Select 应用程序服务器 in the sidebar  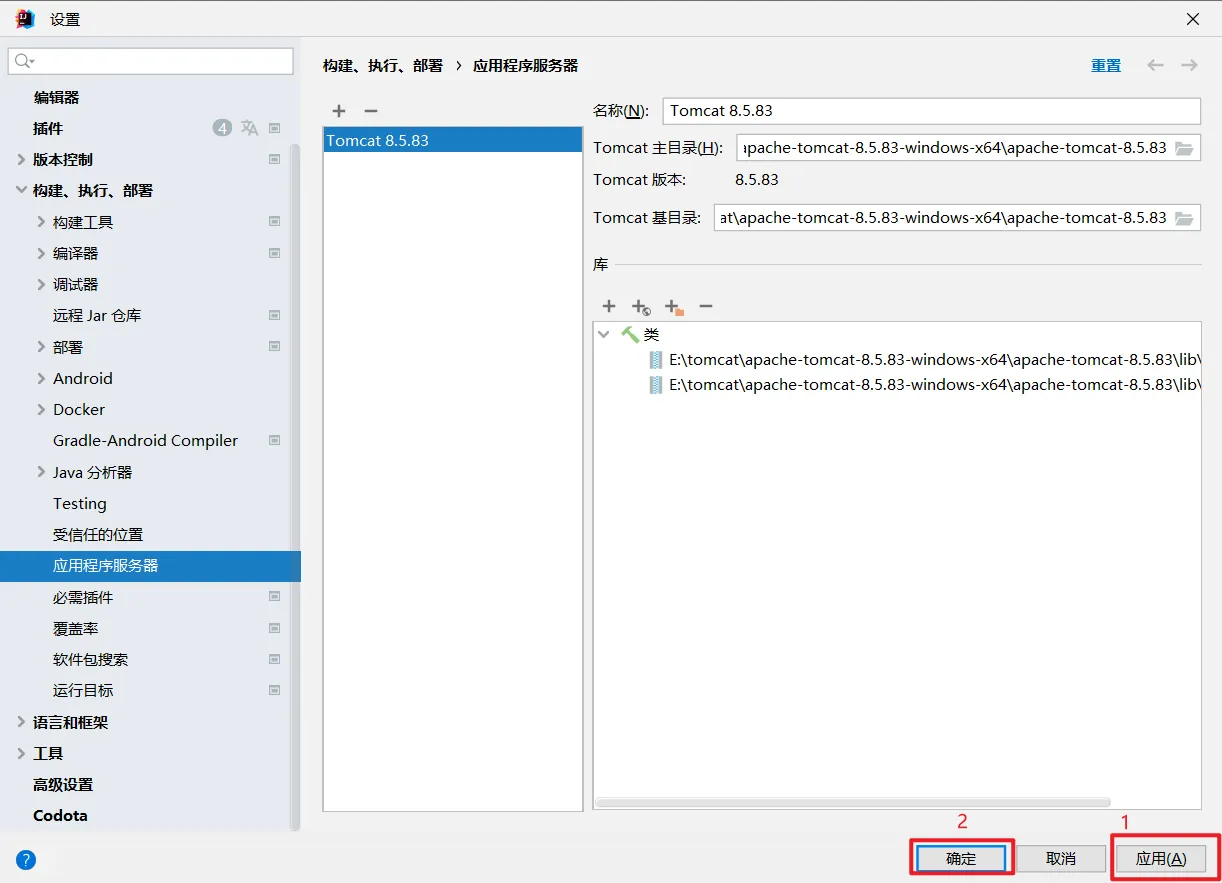coord(150,565)
